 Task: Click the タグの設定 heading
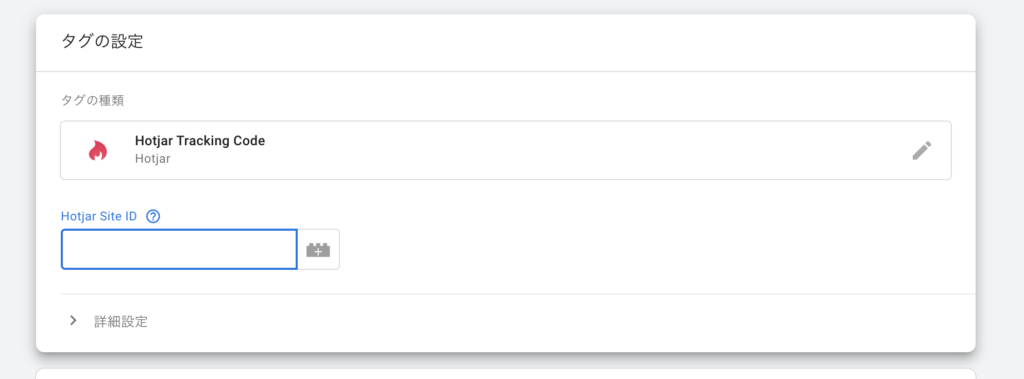[x=102, y=42]
